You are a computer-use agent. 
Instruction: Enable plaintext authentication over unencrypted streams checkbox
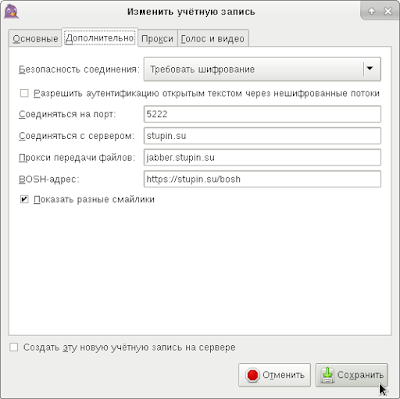(24, 93)
